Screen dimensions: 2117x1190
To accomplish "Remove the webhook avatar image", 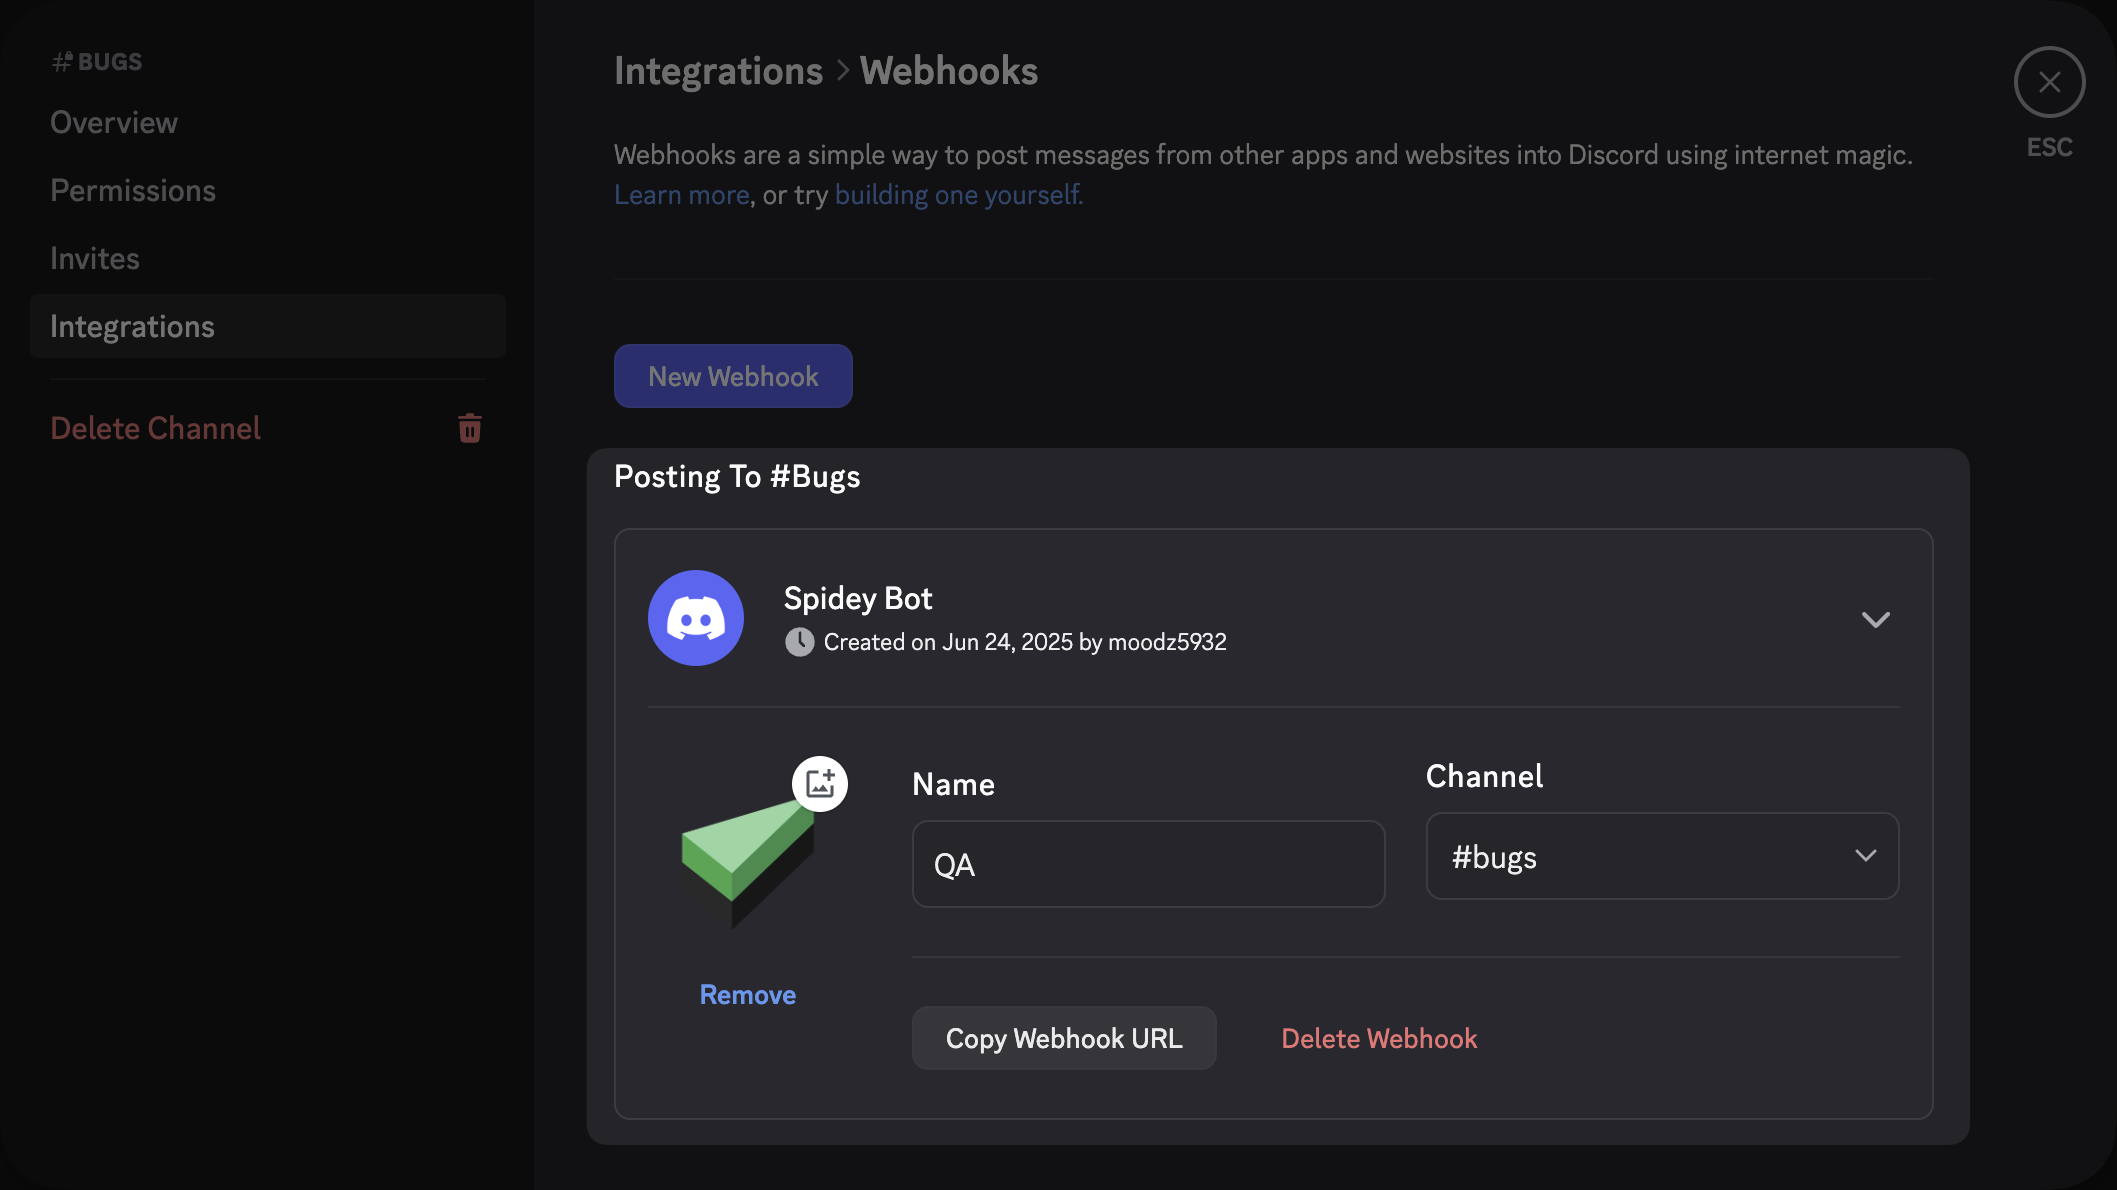I will coord(747,994).
